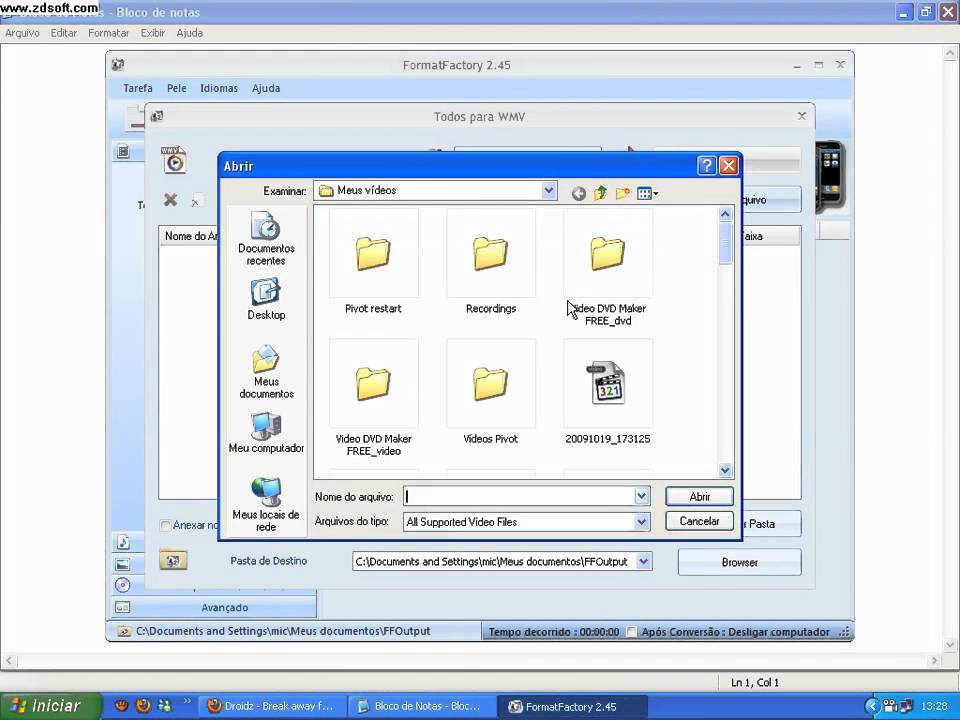Viewport: 960px width, 720px height.
Task: Expand the Pasta de Destino dropdown
Action: tap(643, 561)
